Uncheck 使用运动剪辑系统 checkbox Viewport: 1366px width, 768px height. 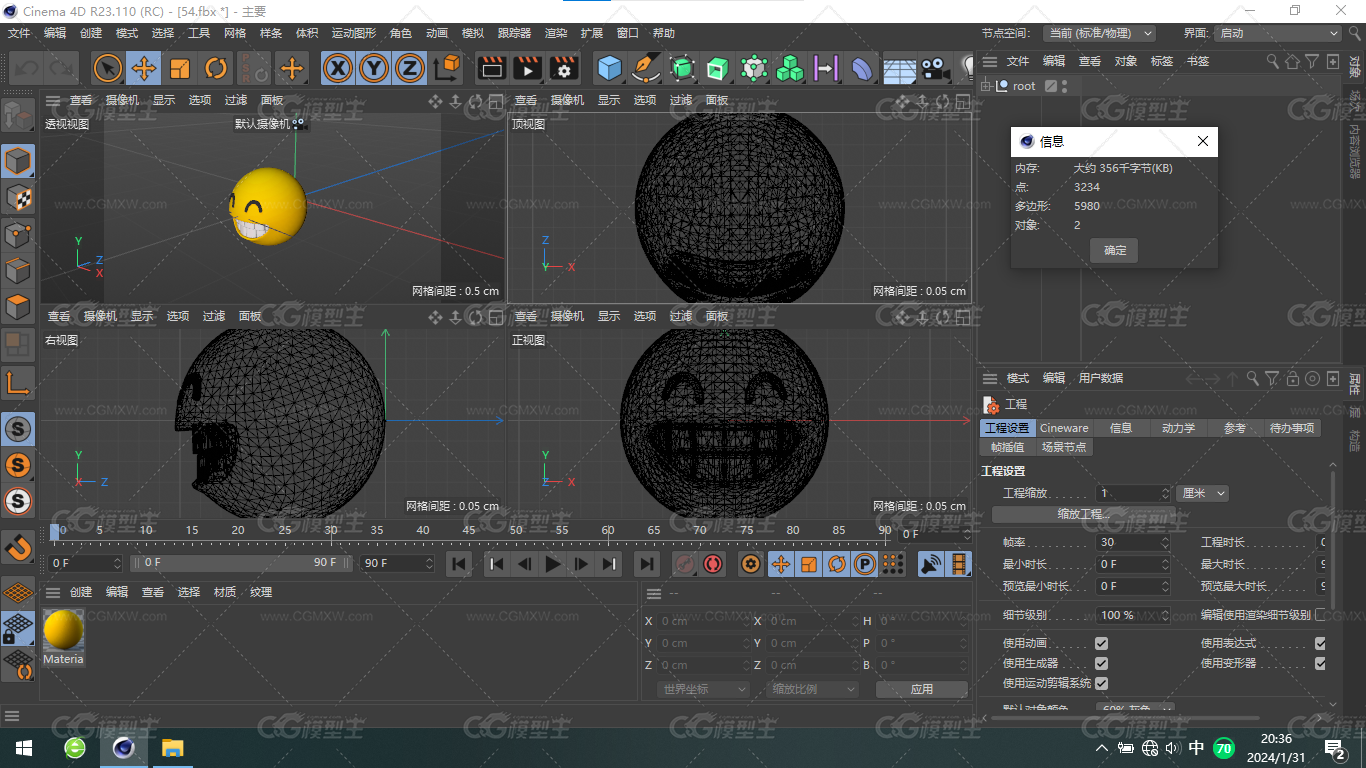click(x=1101, y=683)
